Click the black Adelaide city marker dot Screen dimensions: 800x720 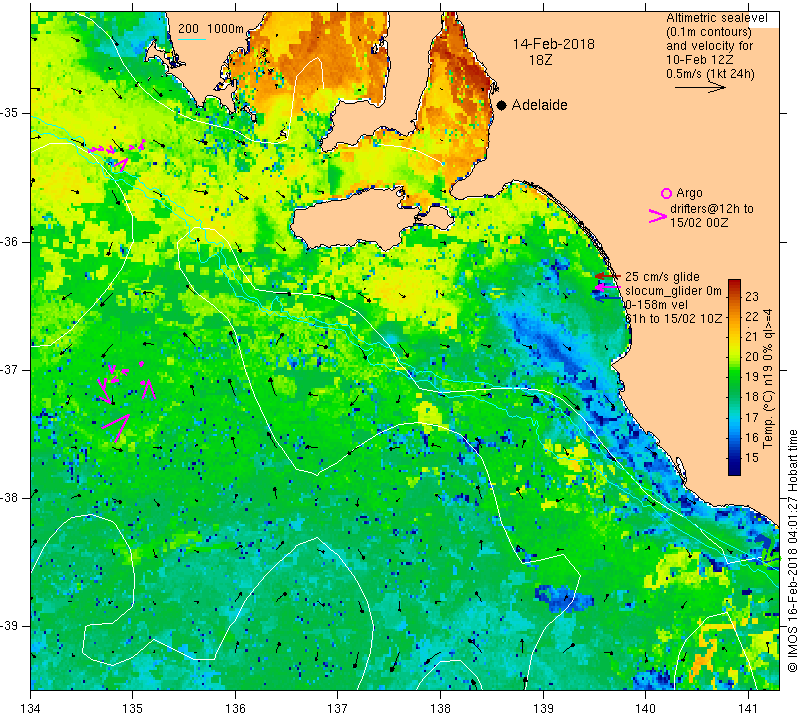[x=502, y=105]
